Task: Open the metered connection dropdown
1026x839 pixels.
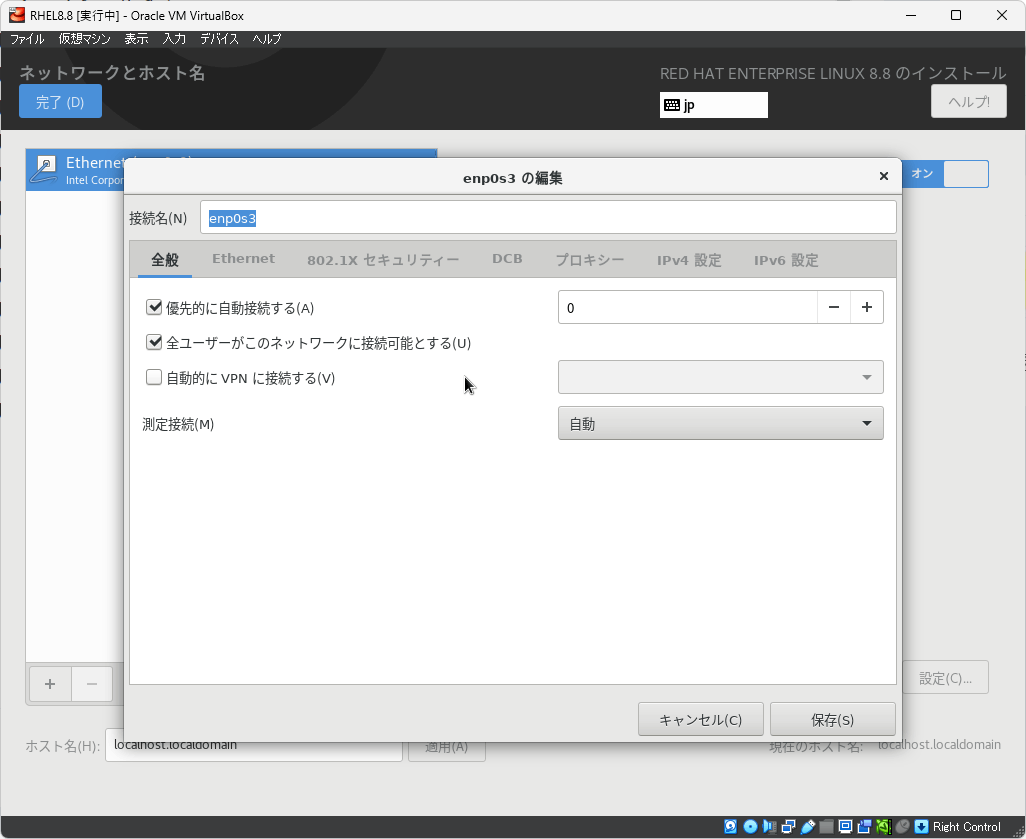Action: coord(720,423)
